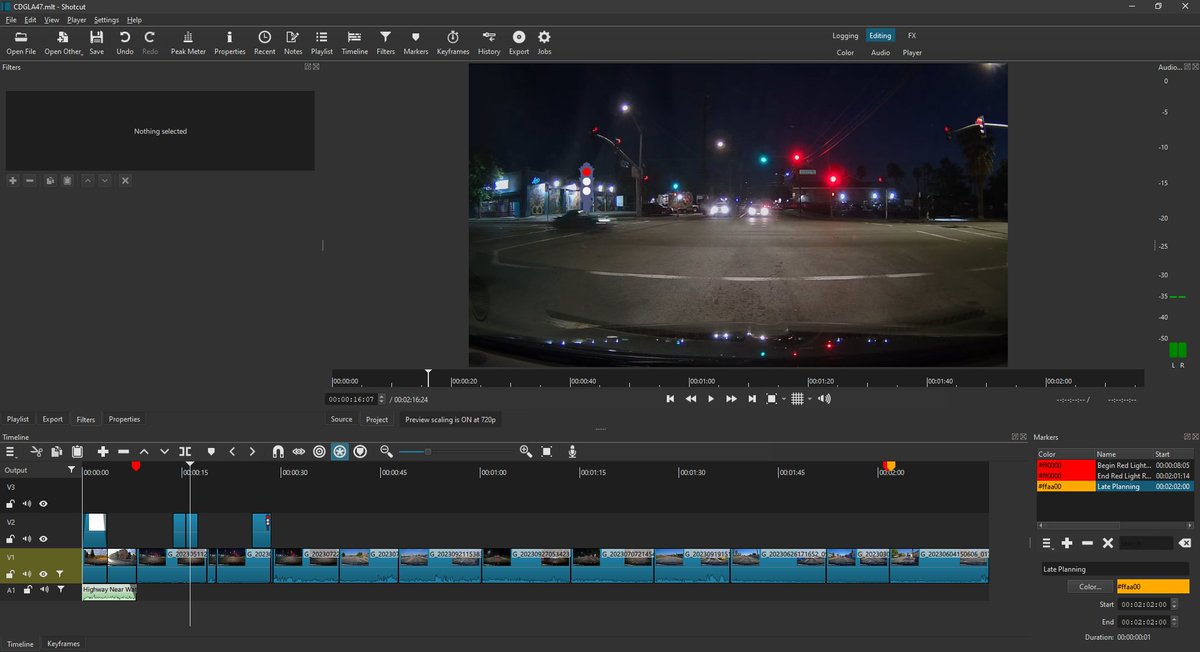Switch to the Source tab of the player

click(x=341, y=419)
